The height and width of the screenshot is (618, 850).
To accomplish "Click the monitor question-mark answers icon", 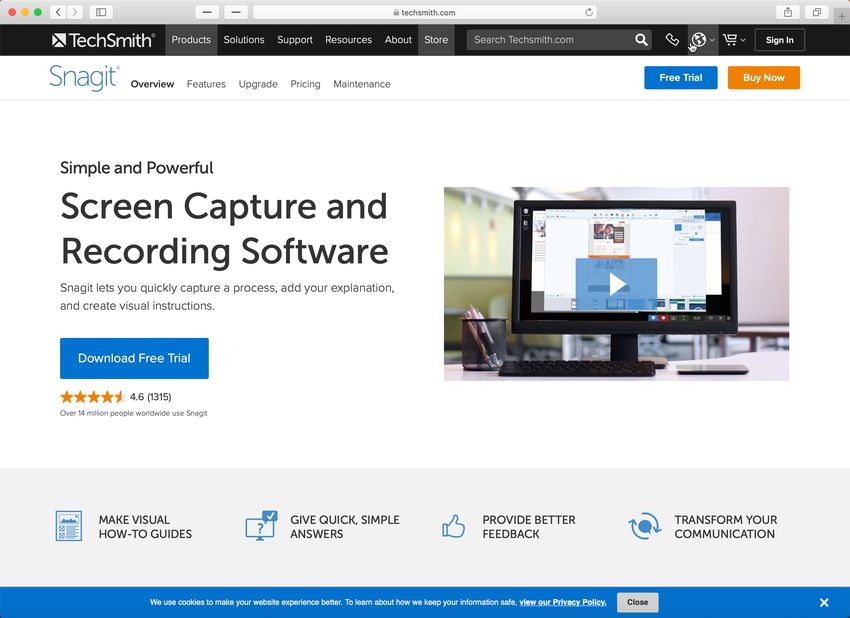I will coord(261,525).
